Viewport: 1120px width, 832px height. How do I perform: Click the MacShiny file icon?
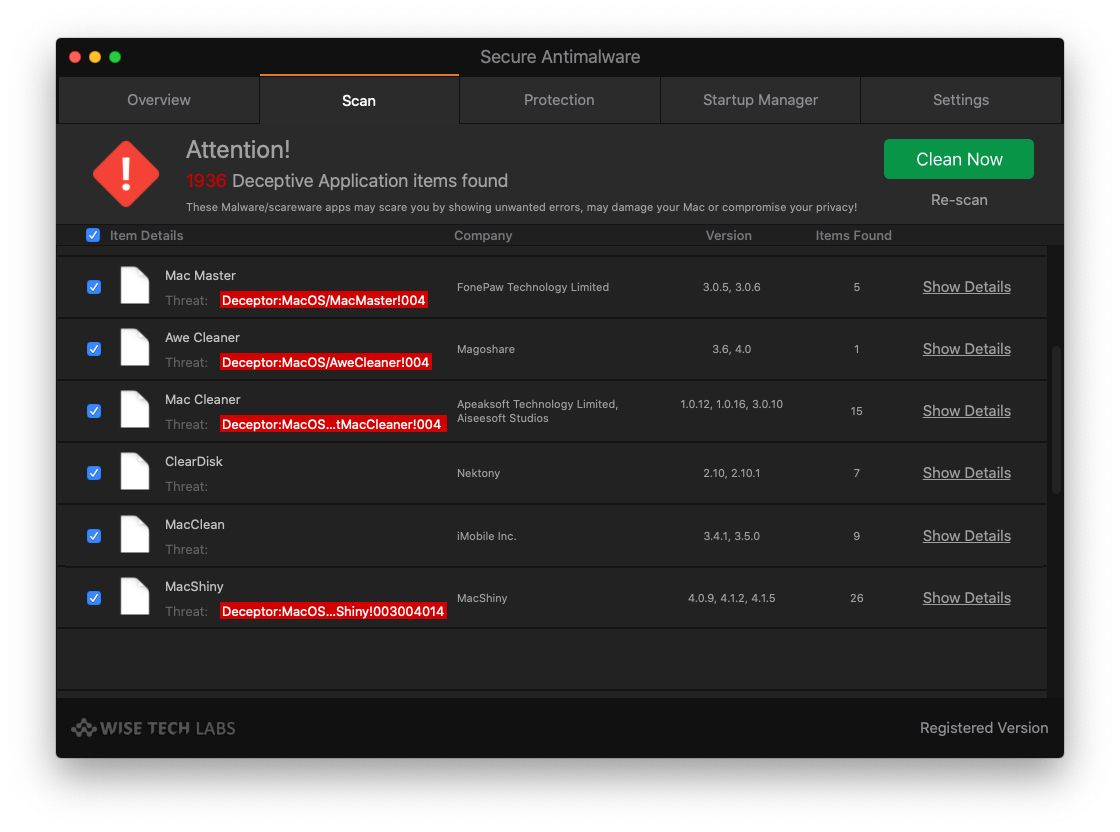(134, 597)
